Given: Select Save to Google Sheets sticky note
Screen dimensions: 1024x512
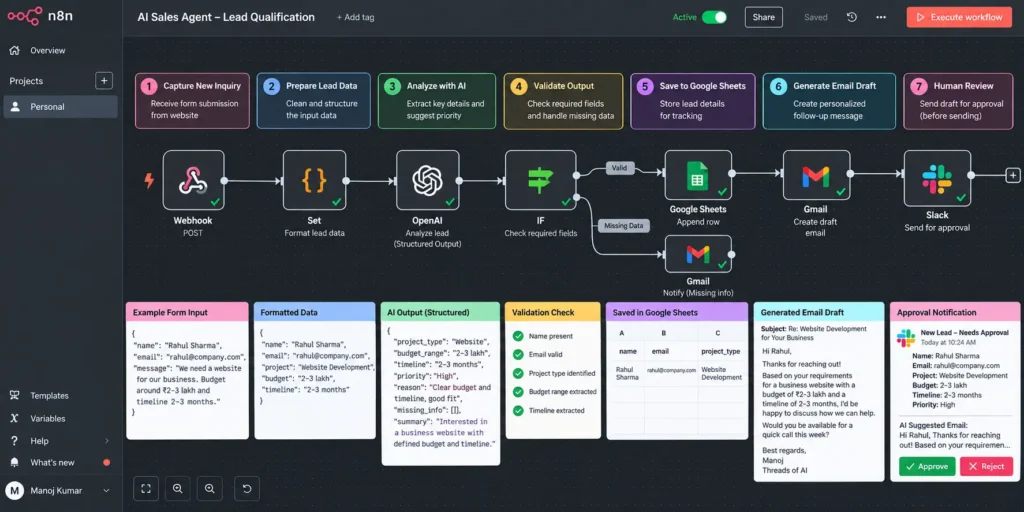Looking at the screenshot, I should click(693, 101).
